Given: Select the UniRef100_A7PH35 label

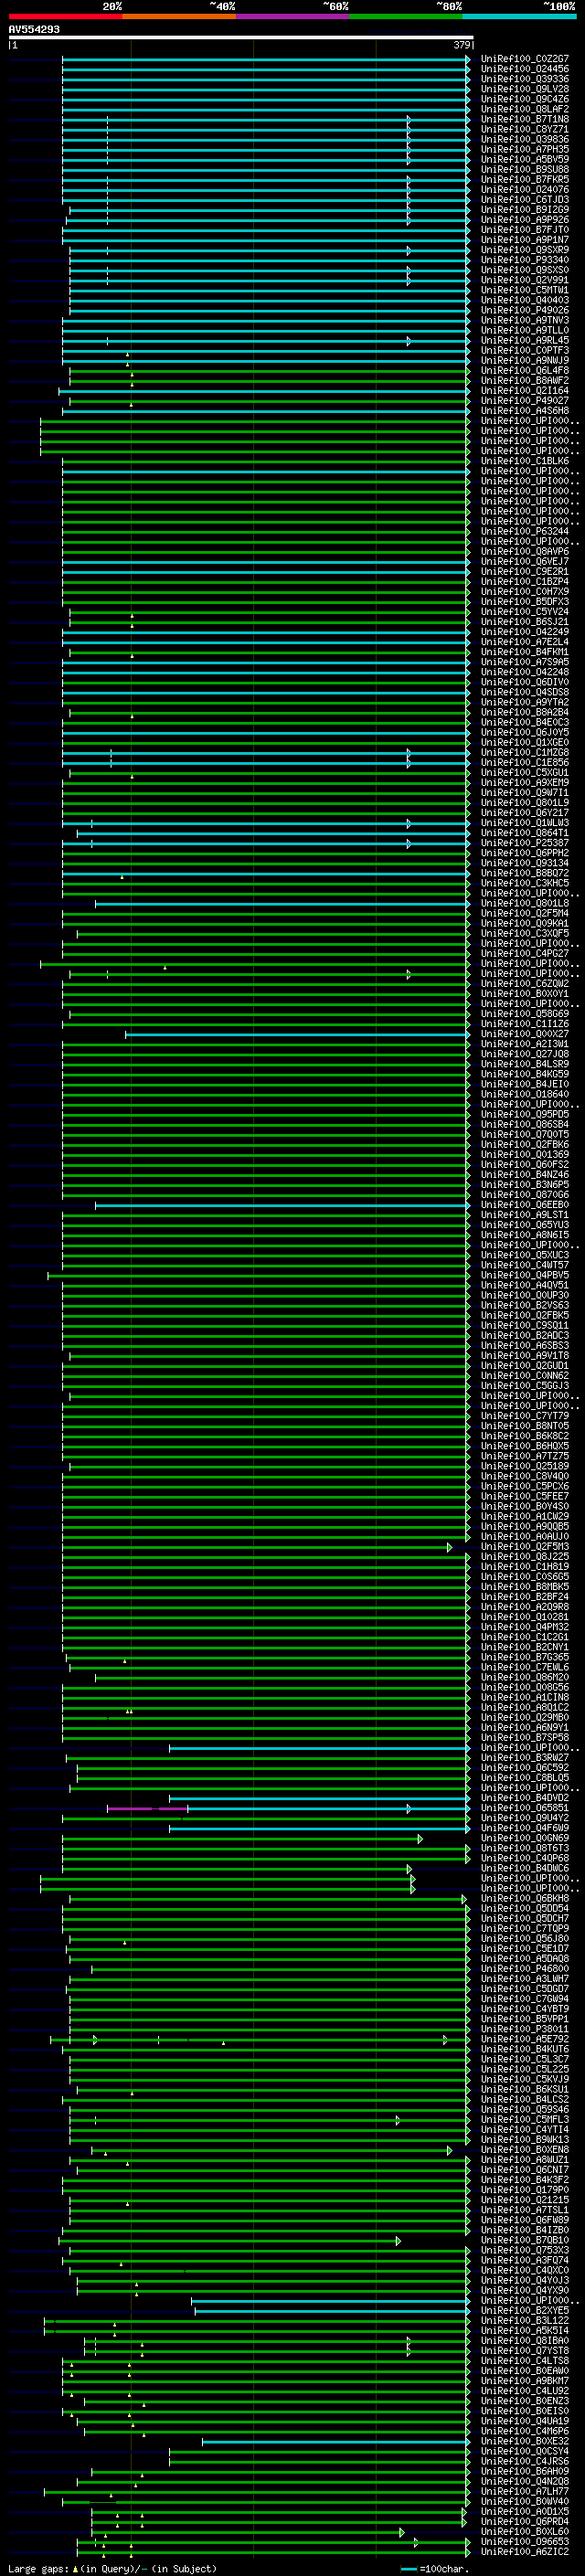Looking at the screenshot, I should pyautogui.click(x=525, y=149).
